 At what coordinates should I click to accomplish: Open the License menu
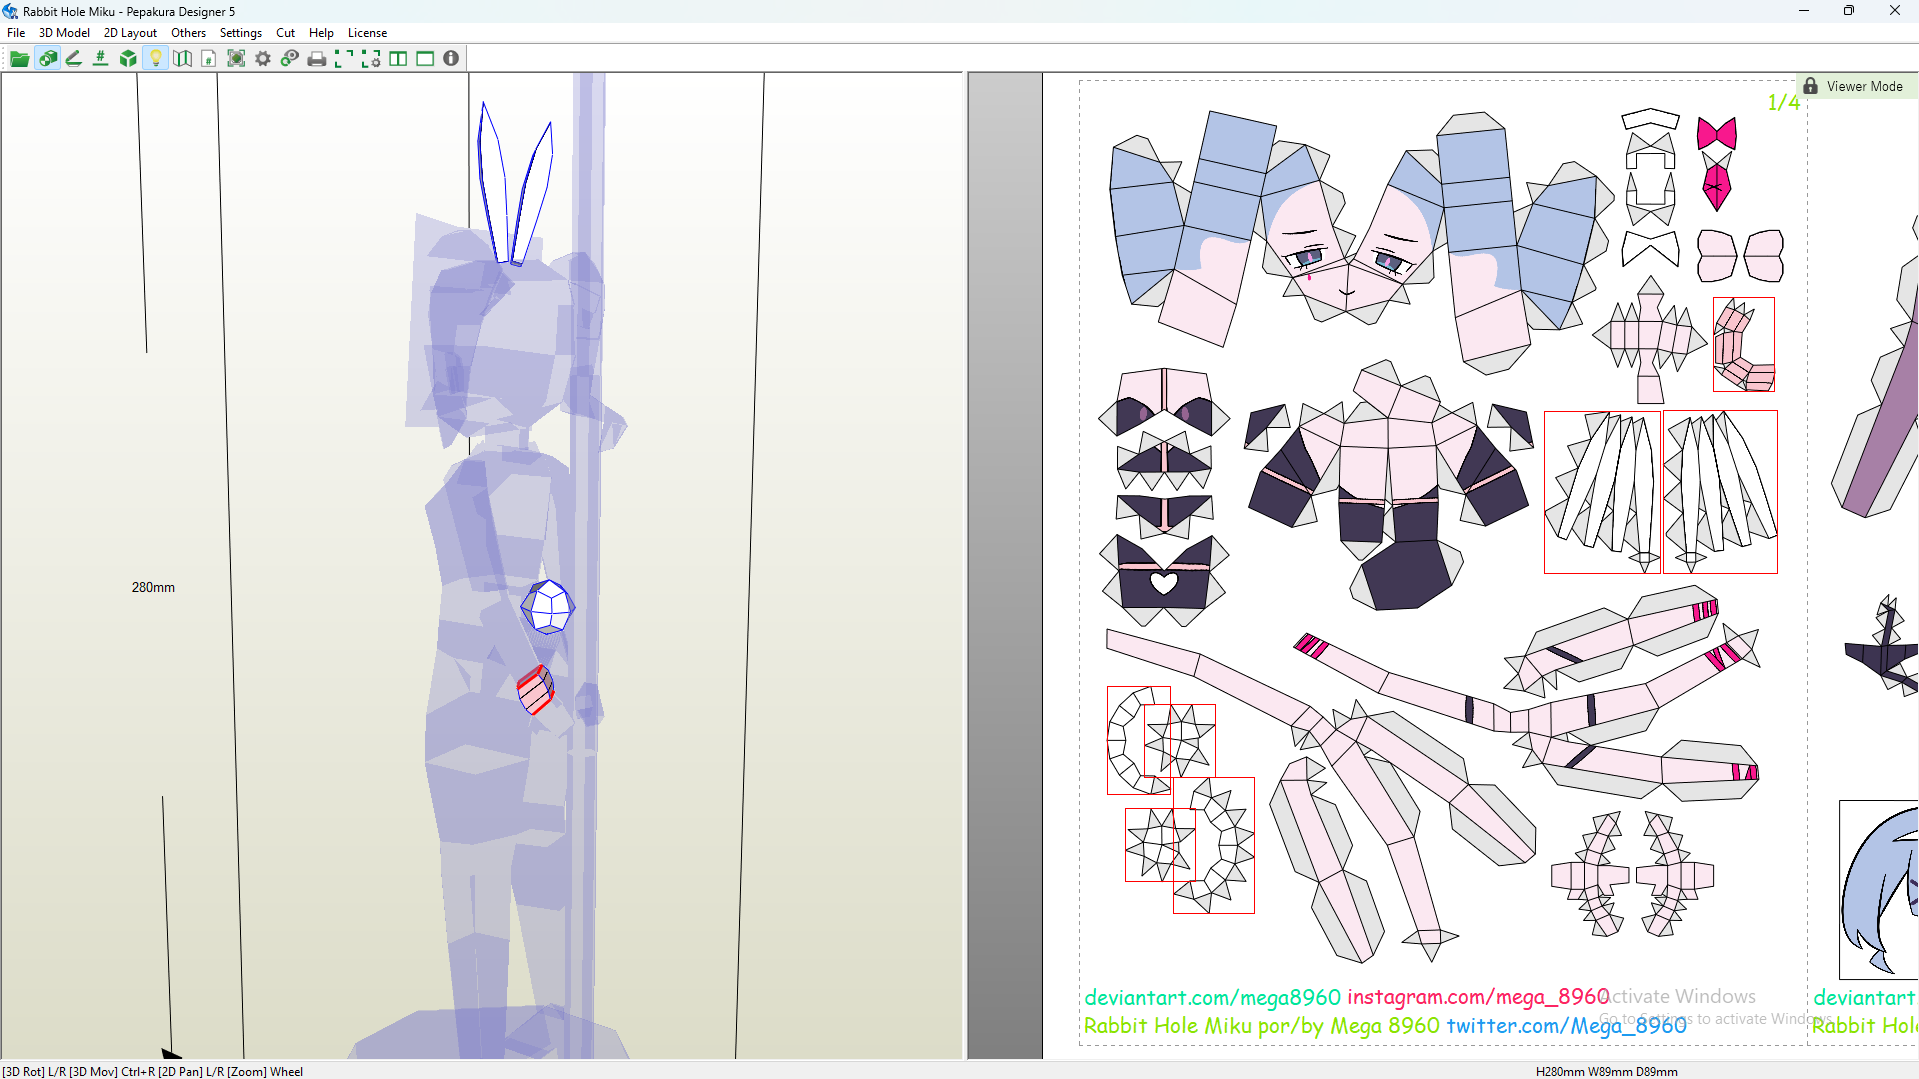(x=367, y=33)
